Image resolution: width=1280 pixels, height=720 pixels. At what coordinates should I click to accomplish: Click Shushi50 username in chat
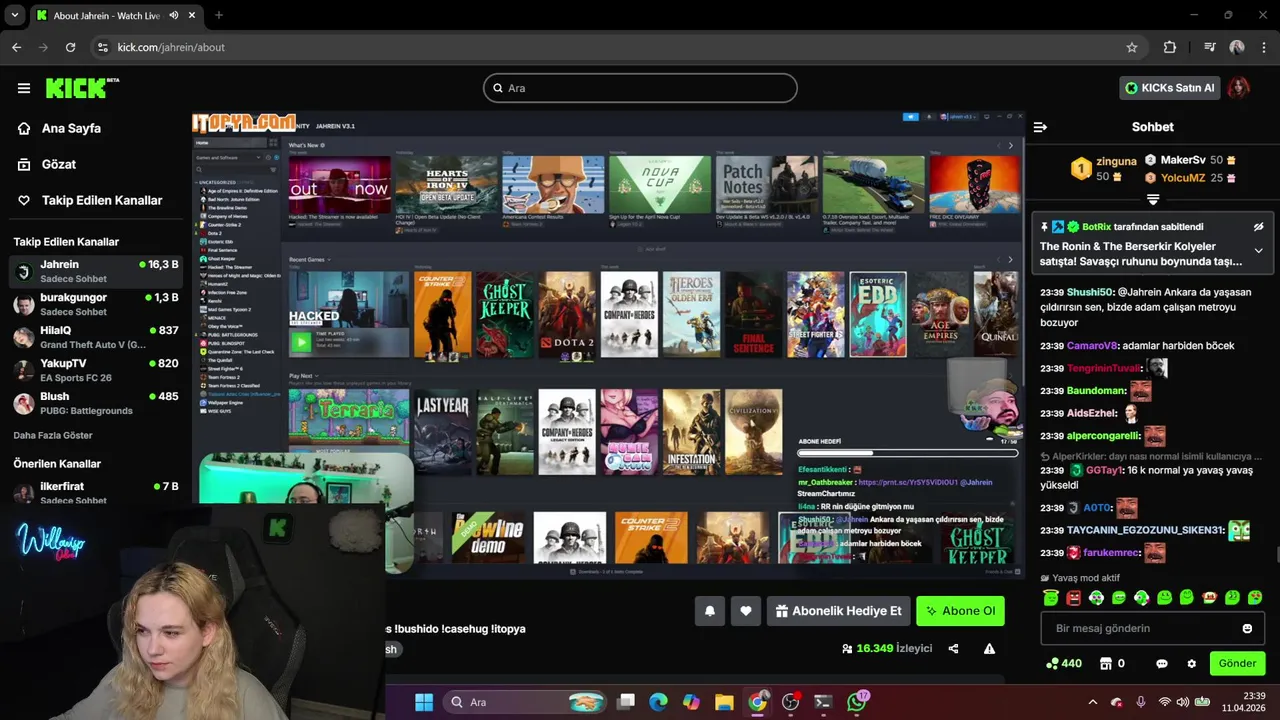(1090, 292)
